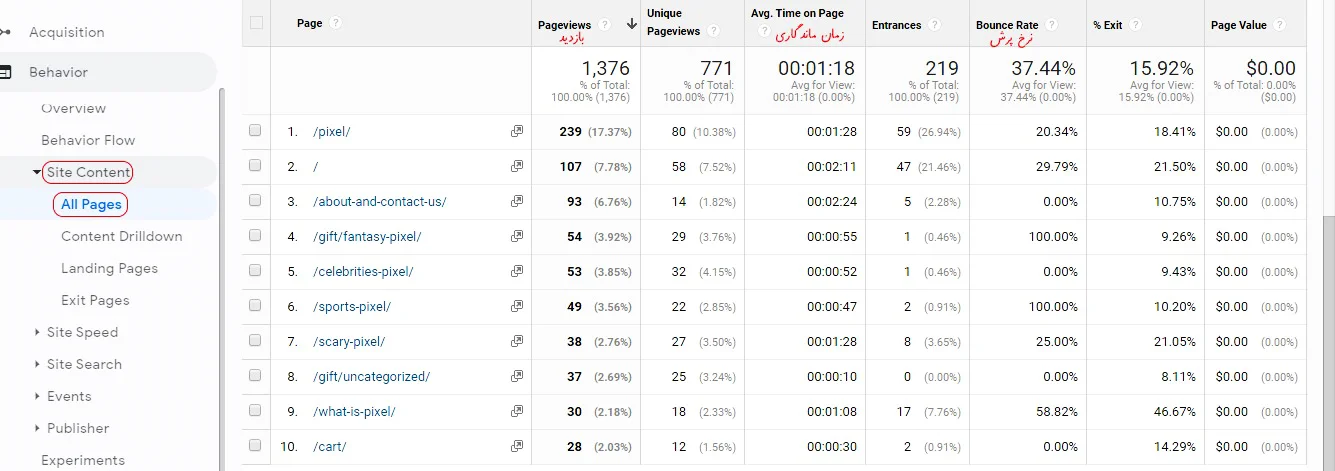Go to Behavior Flow report
This screenshot has width=1335, height=471.
tap(88, 140)
